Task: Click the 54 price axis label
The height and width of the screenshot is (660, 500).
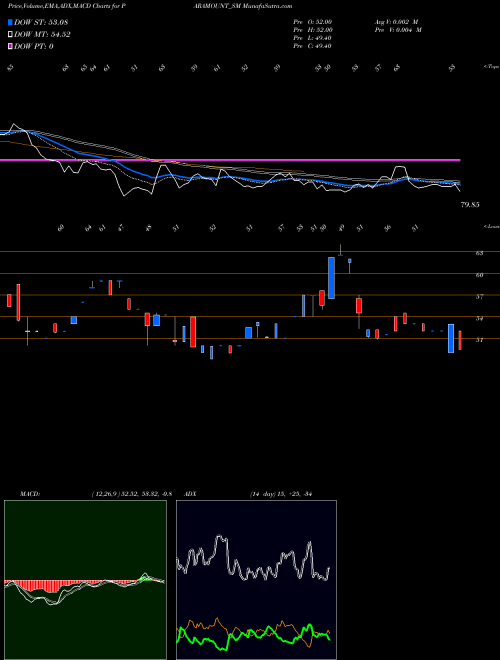Action: [479, 319]
